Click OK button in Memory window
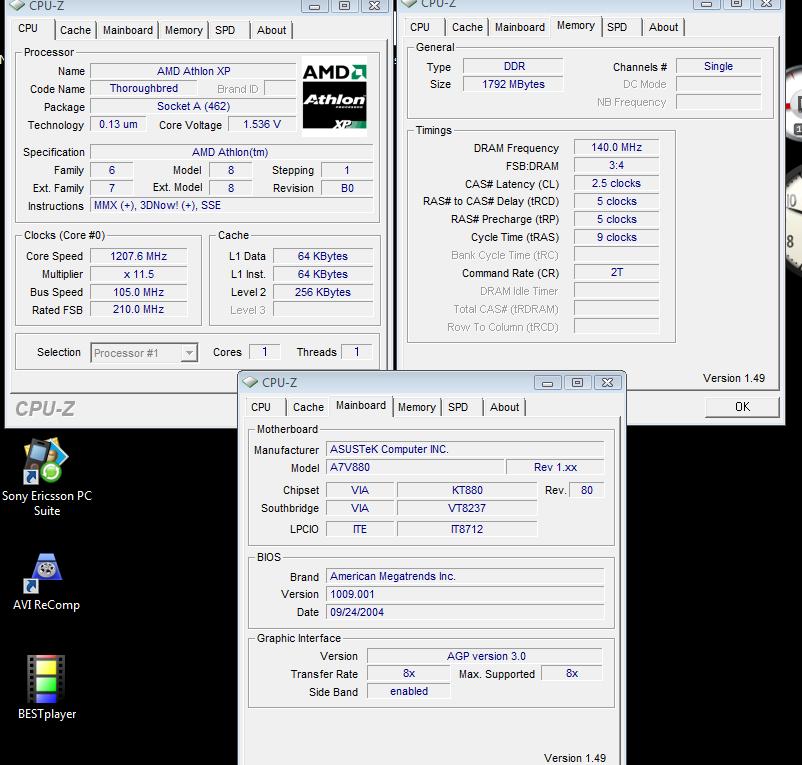 (x=742, y=407)
